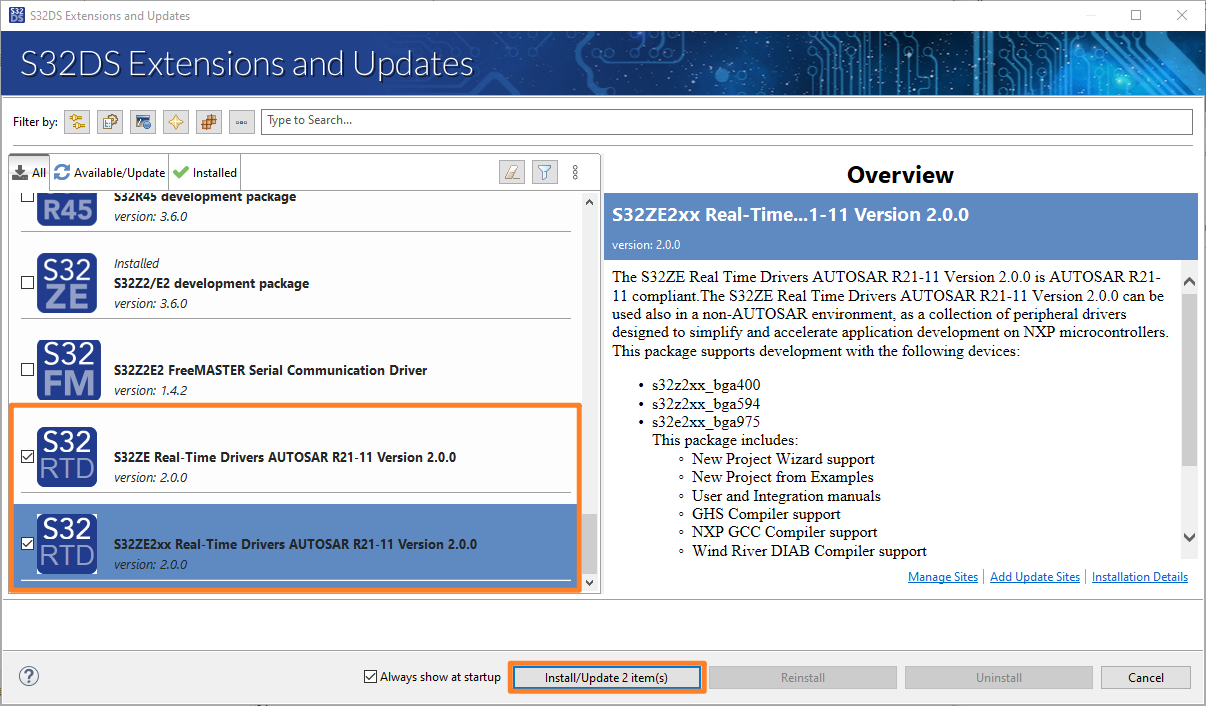Screen dimensions: 1206x706
Task: Click the Type to Search field
Action: (726, 121)
